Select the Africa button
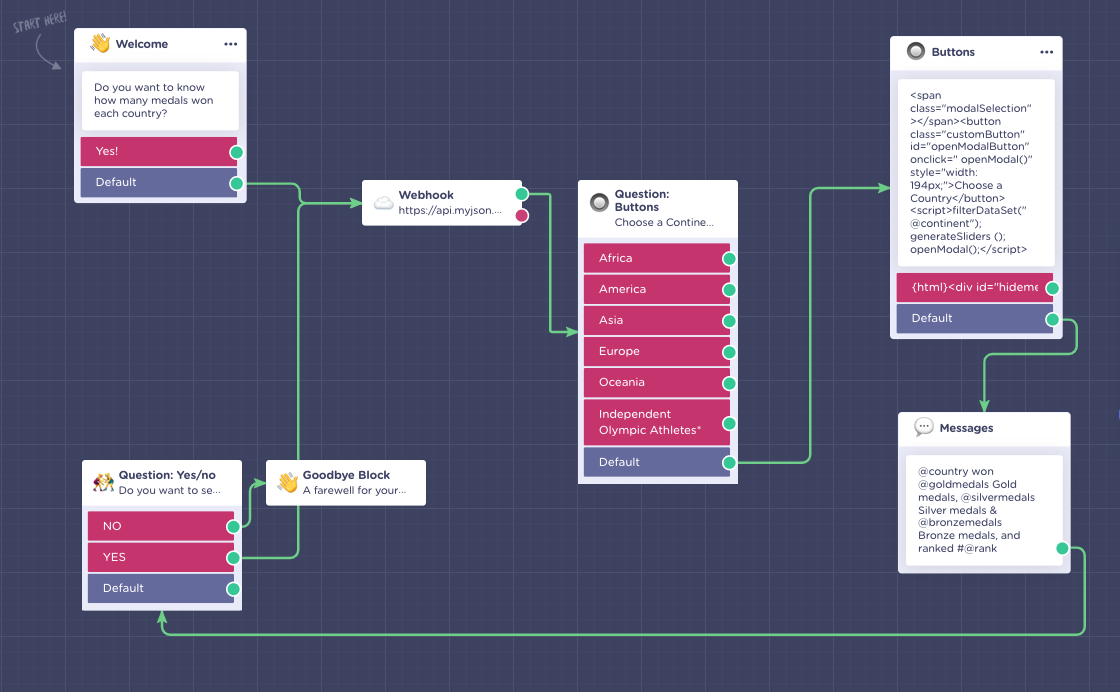 pos(656,258)
